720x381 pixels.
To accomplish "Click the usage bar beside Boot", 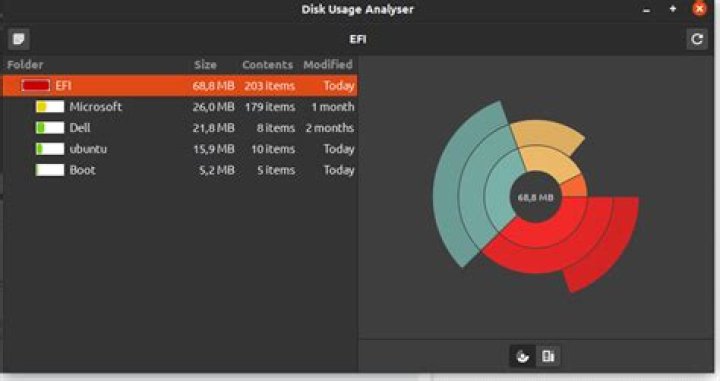I will pos(50,170).
